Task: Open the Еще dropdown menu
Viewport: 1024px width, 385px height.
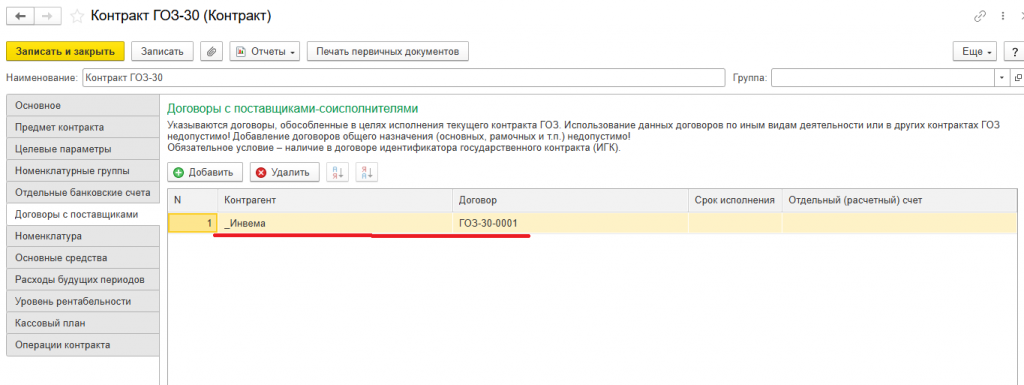Action: coord(974,51)
